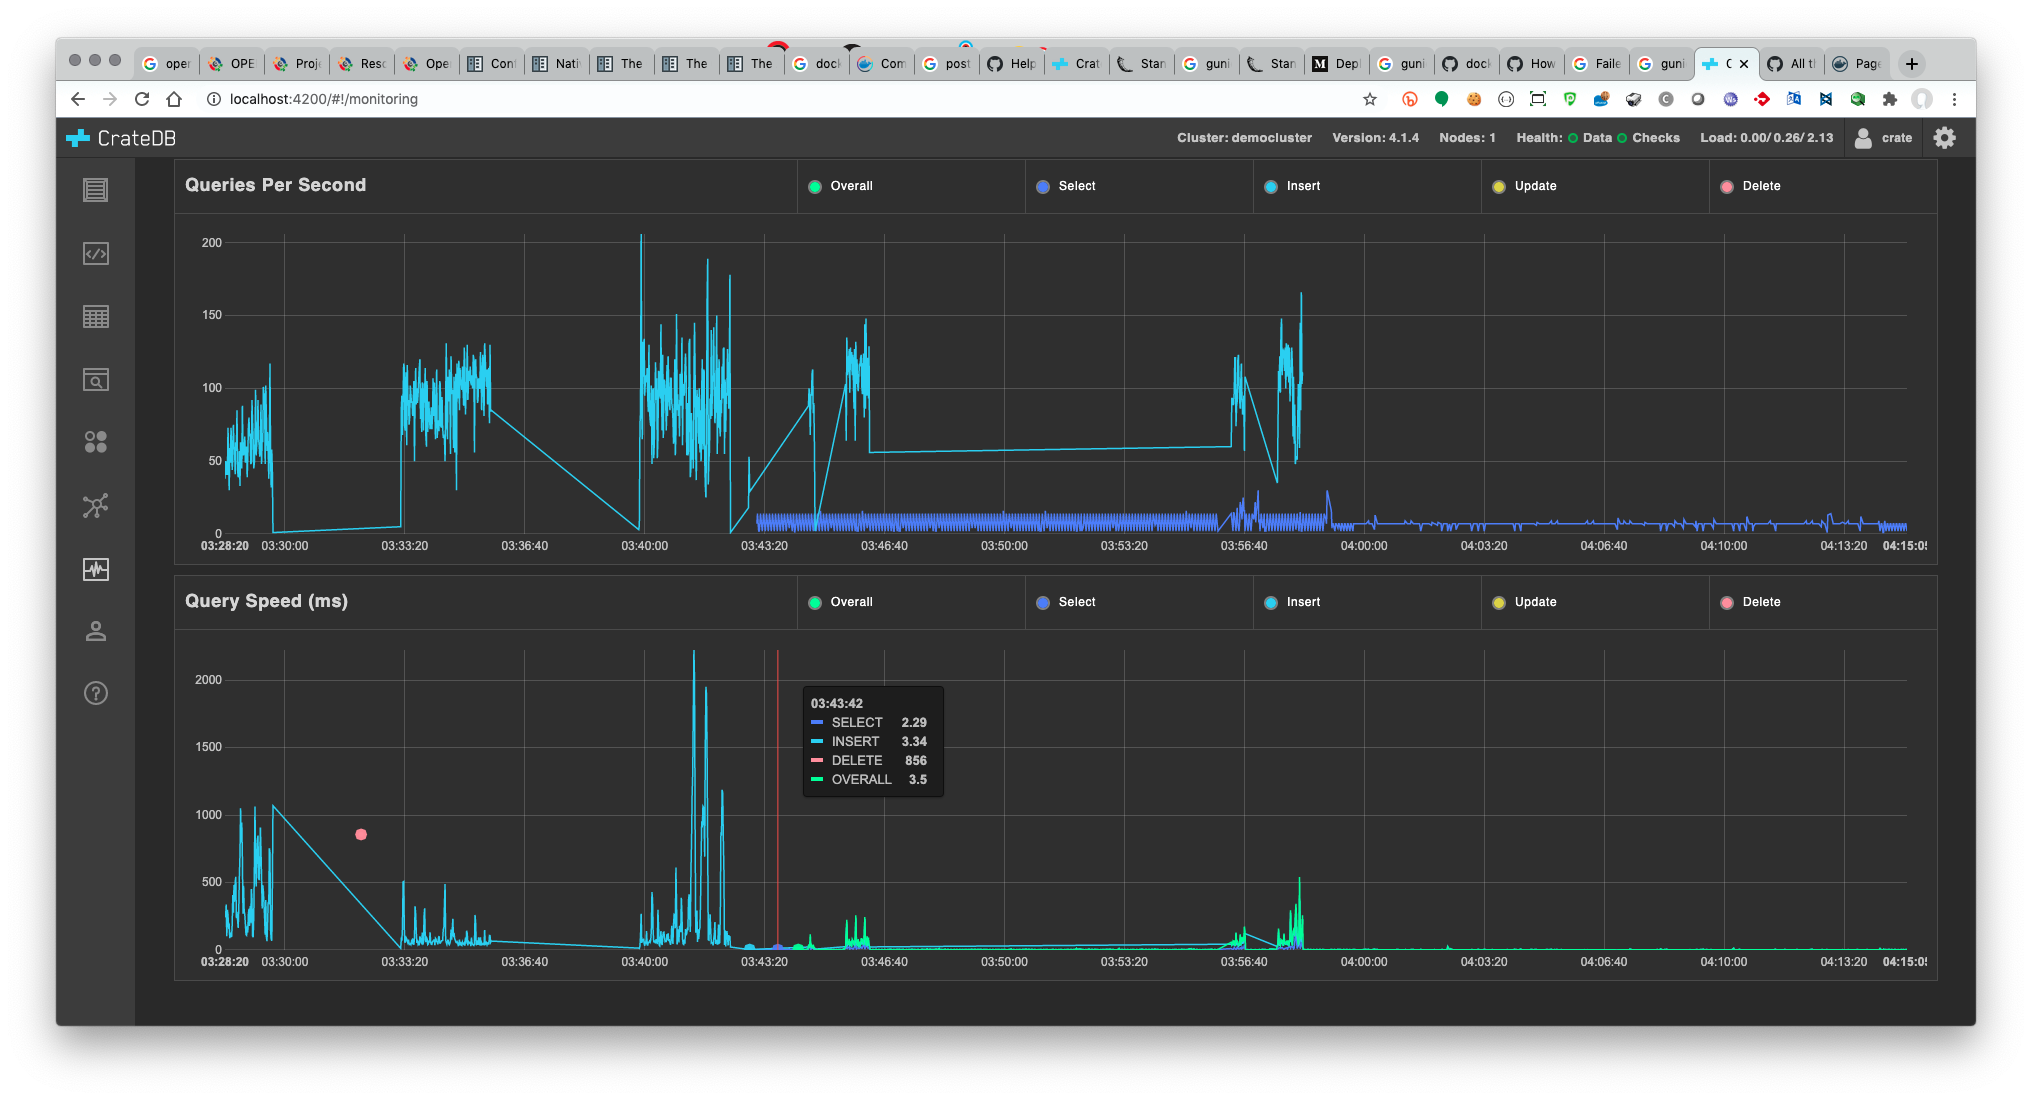
Task: Open the Cluster nodes view
Action: pyautogui.click(x=95, y=506)
